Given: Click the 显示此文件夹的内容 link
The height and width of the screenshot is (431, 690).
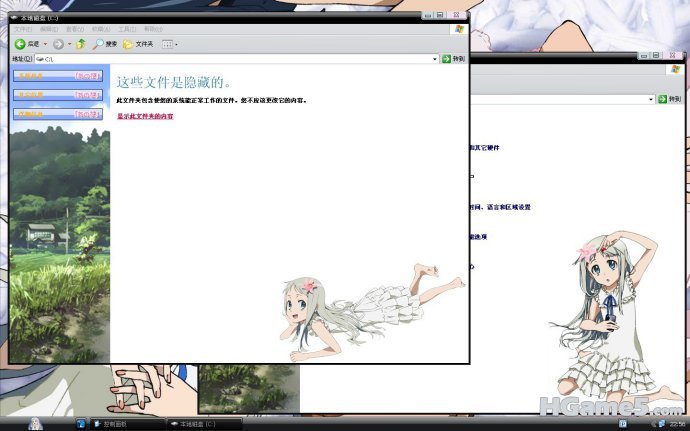Looking at the screenshot, I should click(145, 116).
